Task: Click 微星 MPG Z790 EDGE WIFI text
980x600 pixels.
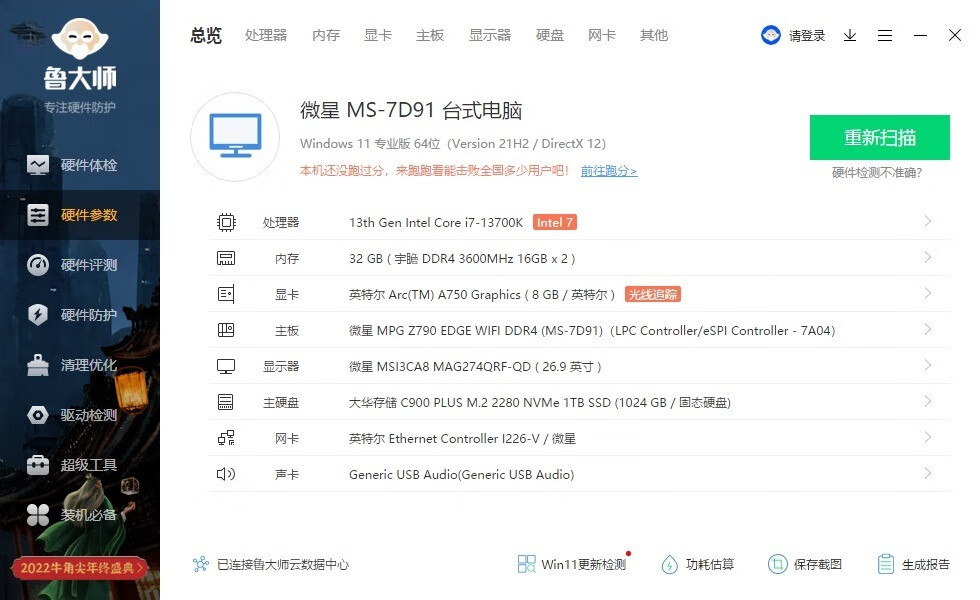Action: click(592, 331)
